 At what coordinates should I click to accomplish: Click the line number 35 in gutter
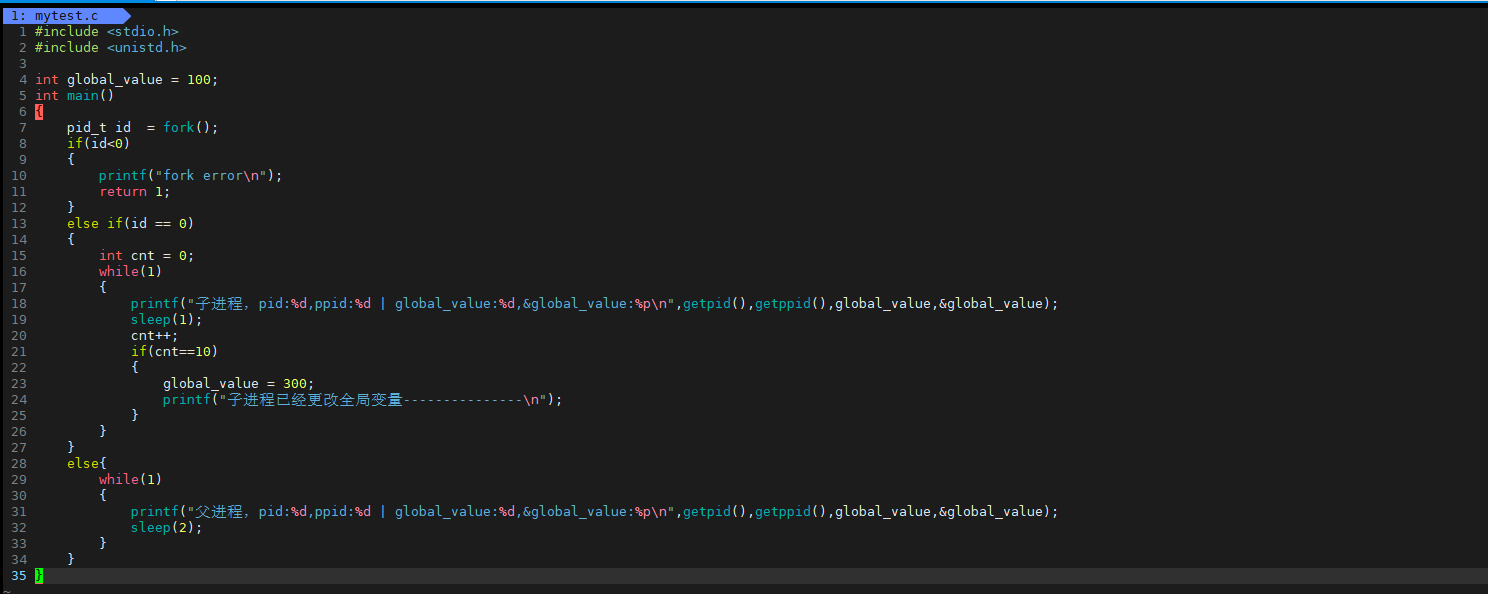(x=19, y=576)
